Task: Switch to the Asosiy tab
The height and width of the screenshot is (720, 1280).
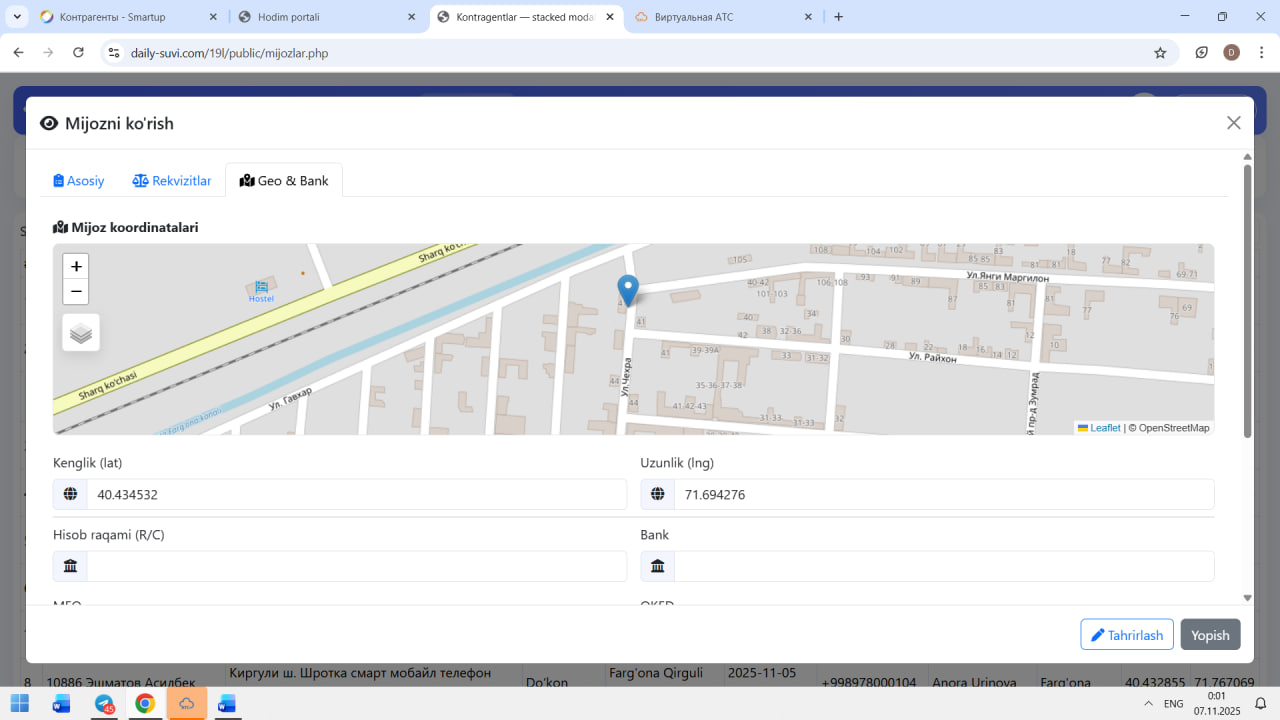Action: [79, 181]
